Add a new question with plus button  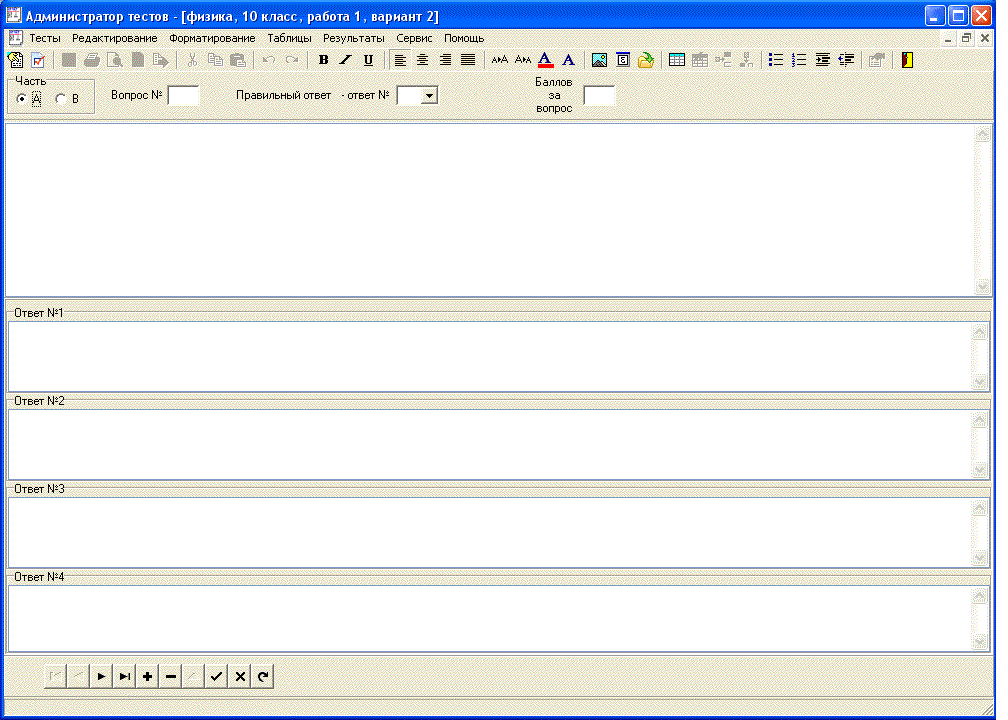[148, 677]
